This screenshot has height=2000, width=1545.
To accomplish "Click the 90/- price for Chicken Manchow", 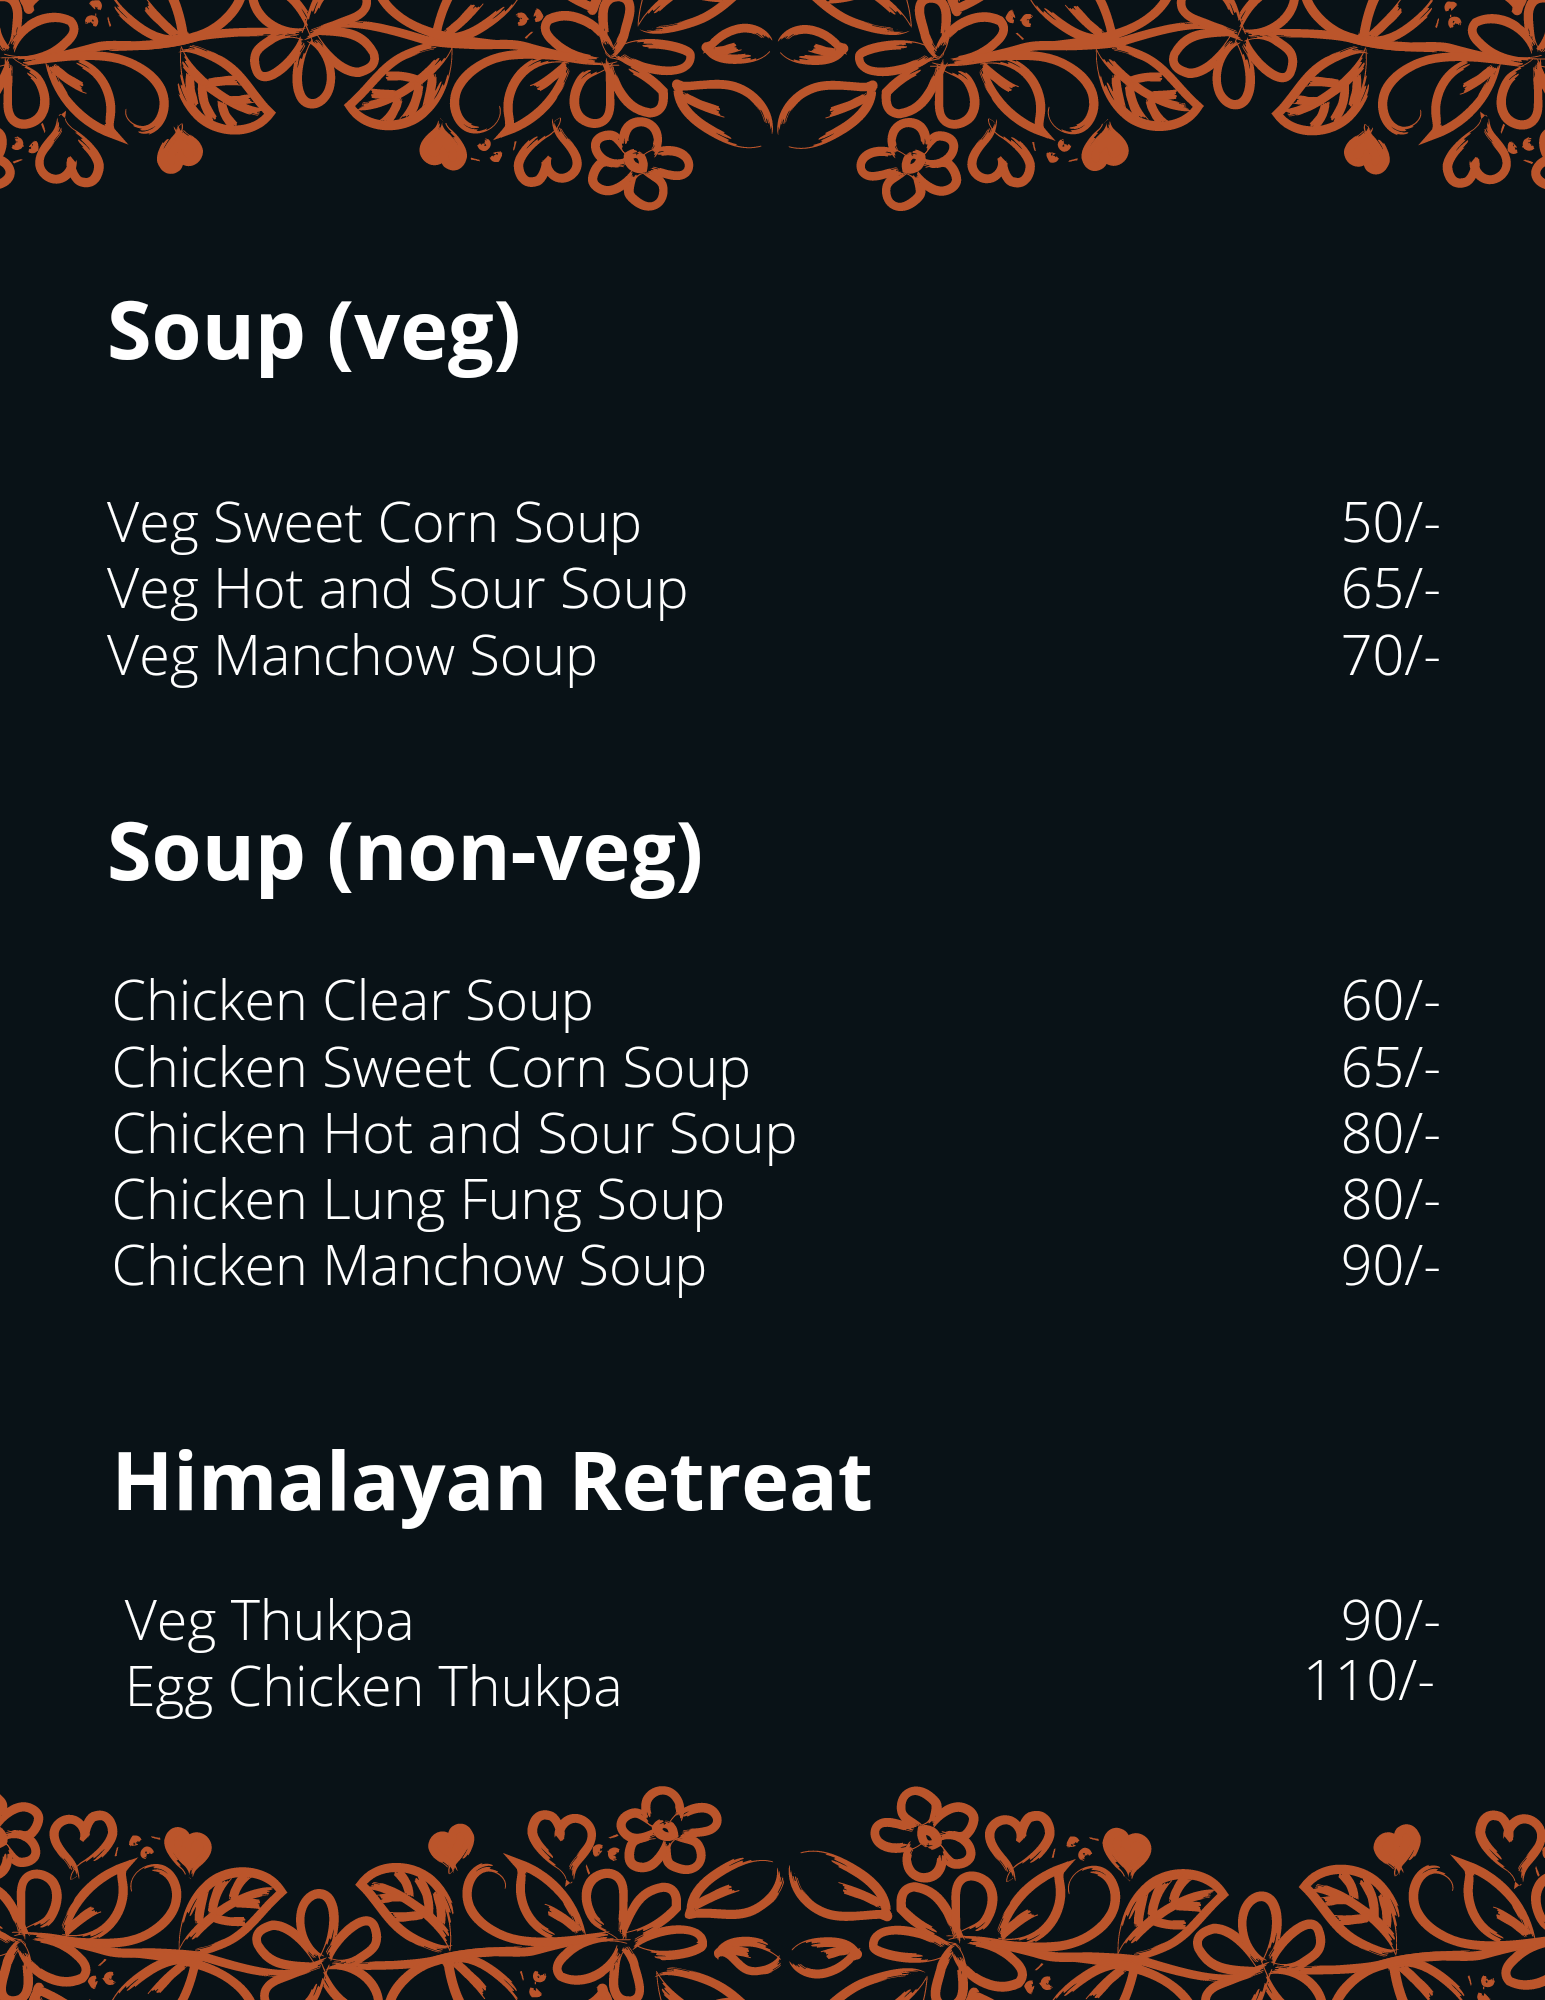I will (1390, 1266).
